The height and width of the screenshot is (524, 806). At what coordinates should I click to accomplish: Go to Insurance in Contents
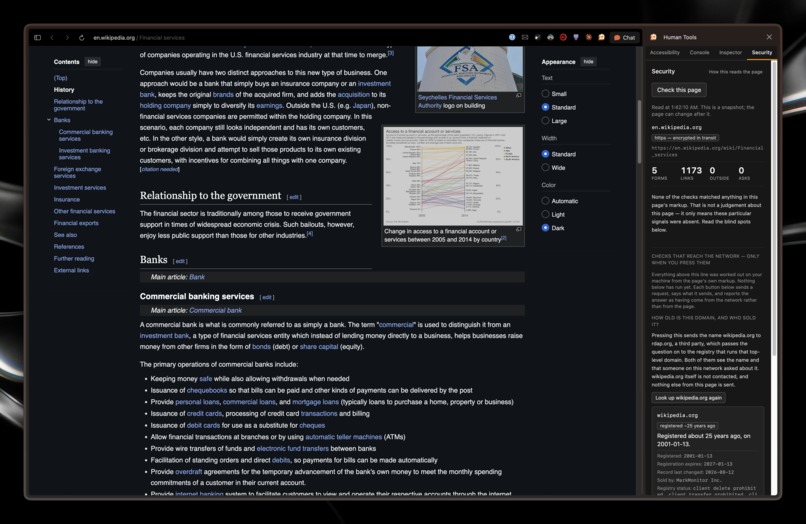(x=67, y=200)
